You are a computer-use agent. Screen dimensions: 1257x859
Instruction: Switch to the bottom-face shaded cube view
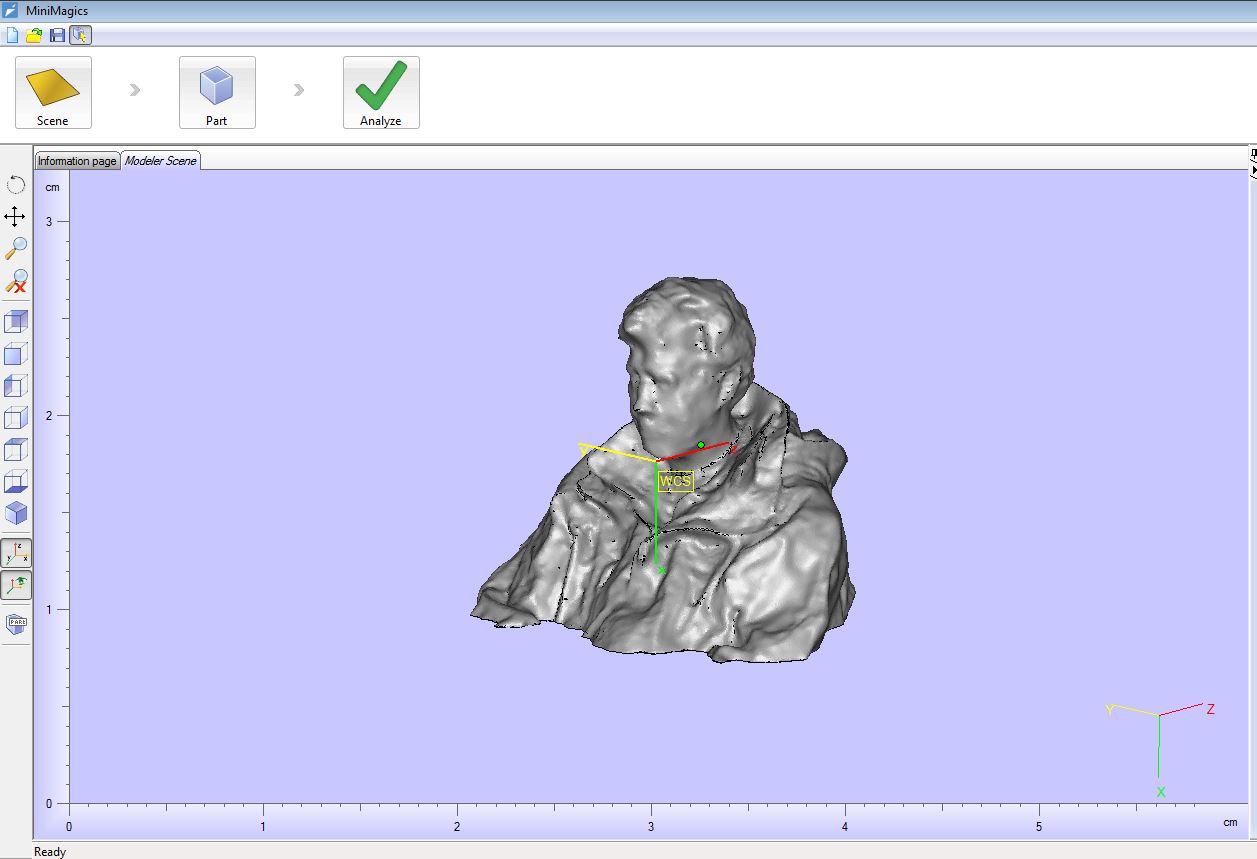coord(16,482)
